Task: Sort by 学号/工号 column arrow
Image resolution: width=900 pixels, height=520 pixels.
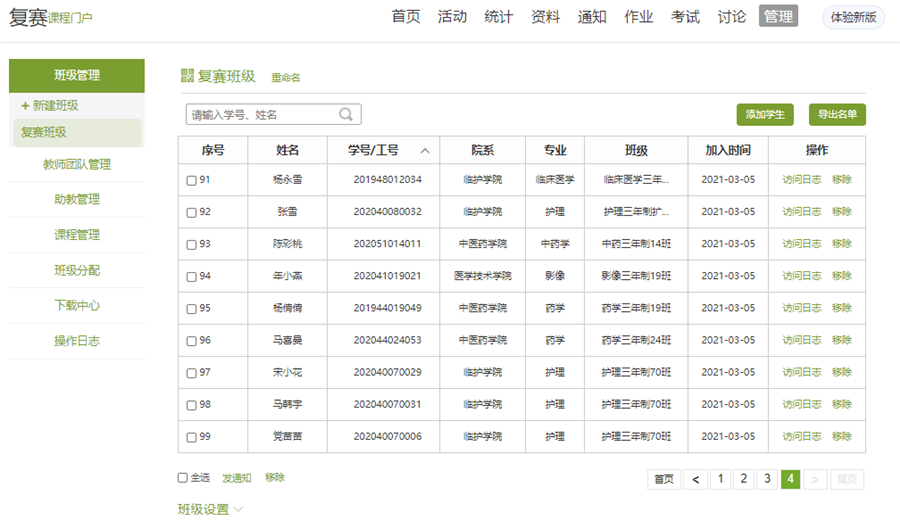Action: (x=425, y=151)
